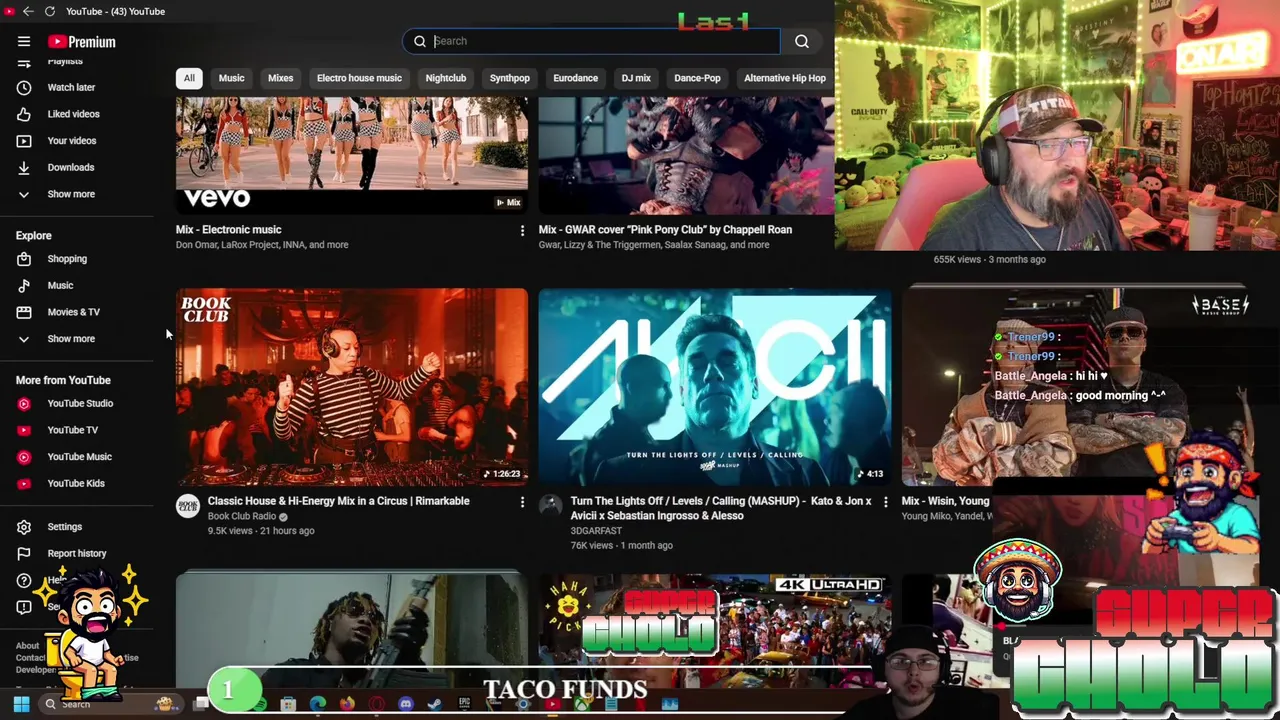This screenshot has height=720, width=1280.
Task: Open options menu for Mix - Electronic music
Action: [x=522, y=231]
